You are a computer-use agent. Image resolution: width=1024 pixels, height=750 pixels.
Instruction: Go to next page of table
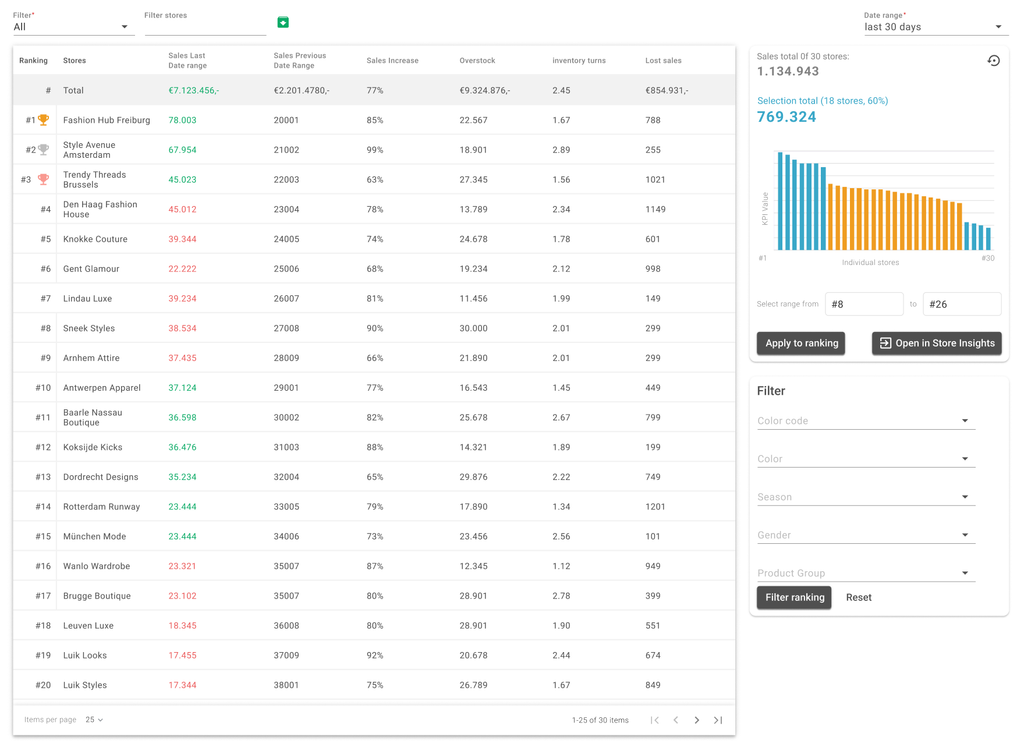pos(697,720)
